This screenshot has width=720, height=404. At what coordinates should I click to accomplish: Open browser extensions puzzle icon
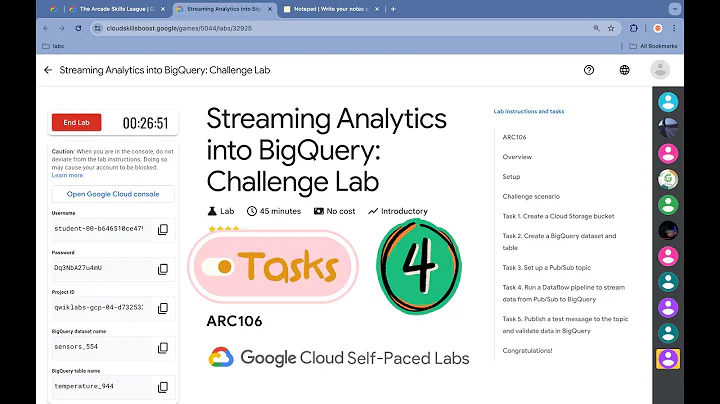[634, 28]
